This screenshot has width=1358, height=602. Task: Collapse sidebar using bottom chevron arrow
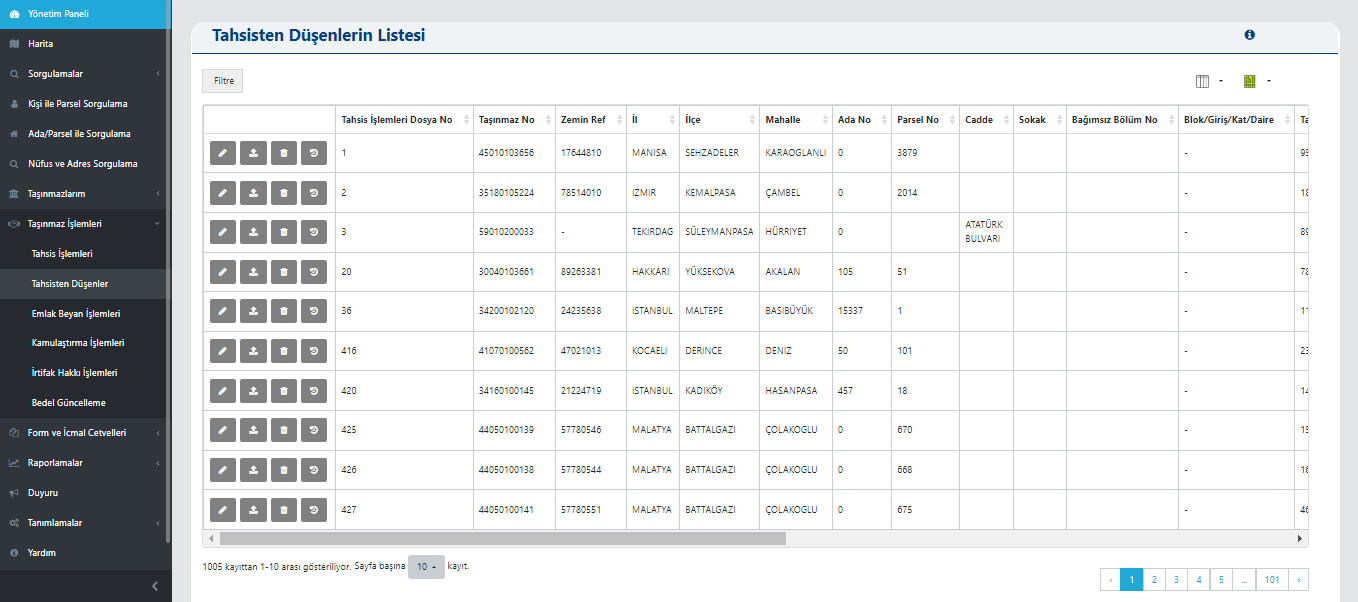(155, 586)
